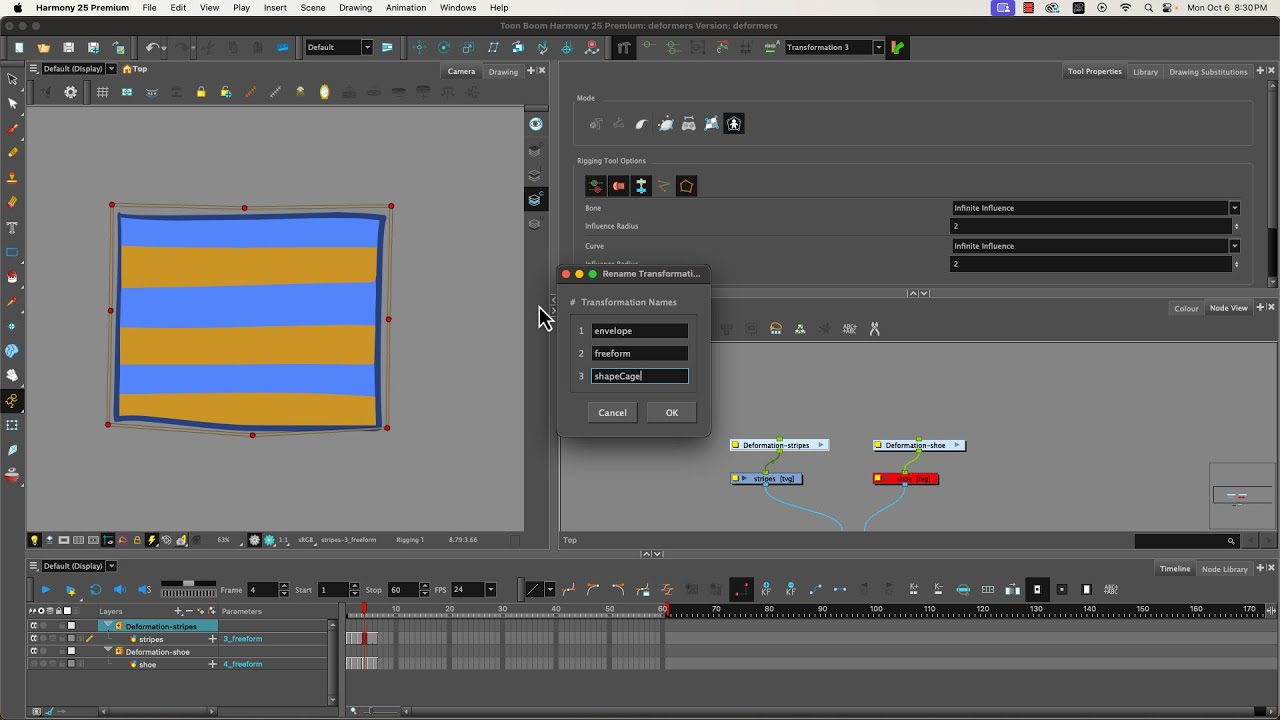Viewport: 1280px width, 720px height.
Task: Click the scissors-like icon in Node View toolbar
Action: (x=874, y=328)
